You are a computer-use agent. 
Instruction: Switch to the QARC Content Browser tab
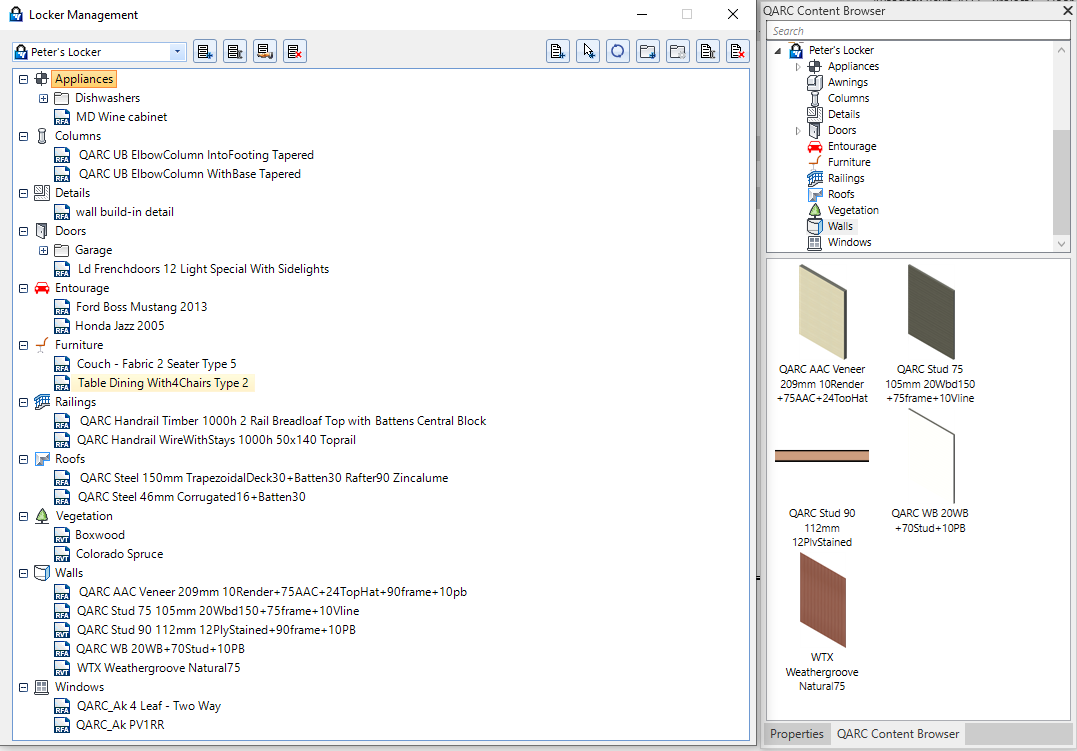click(x=897, y=734)
